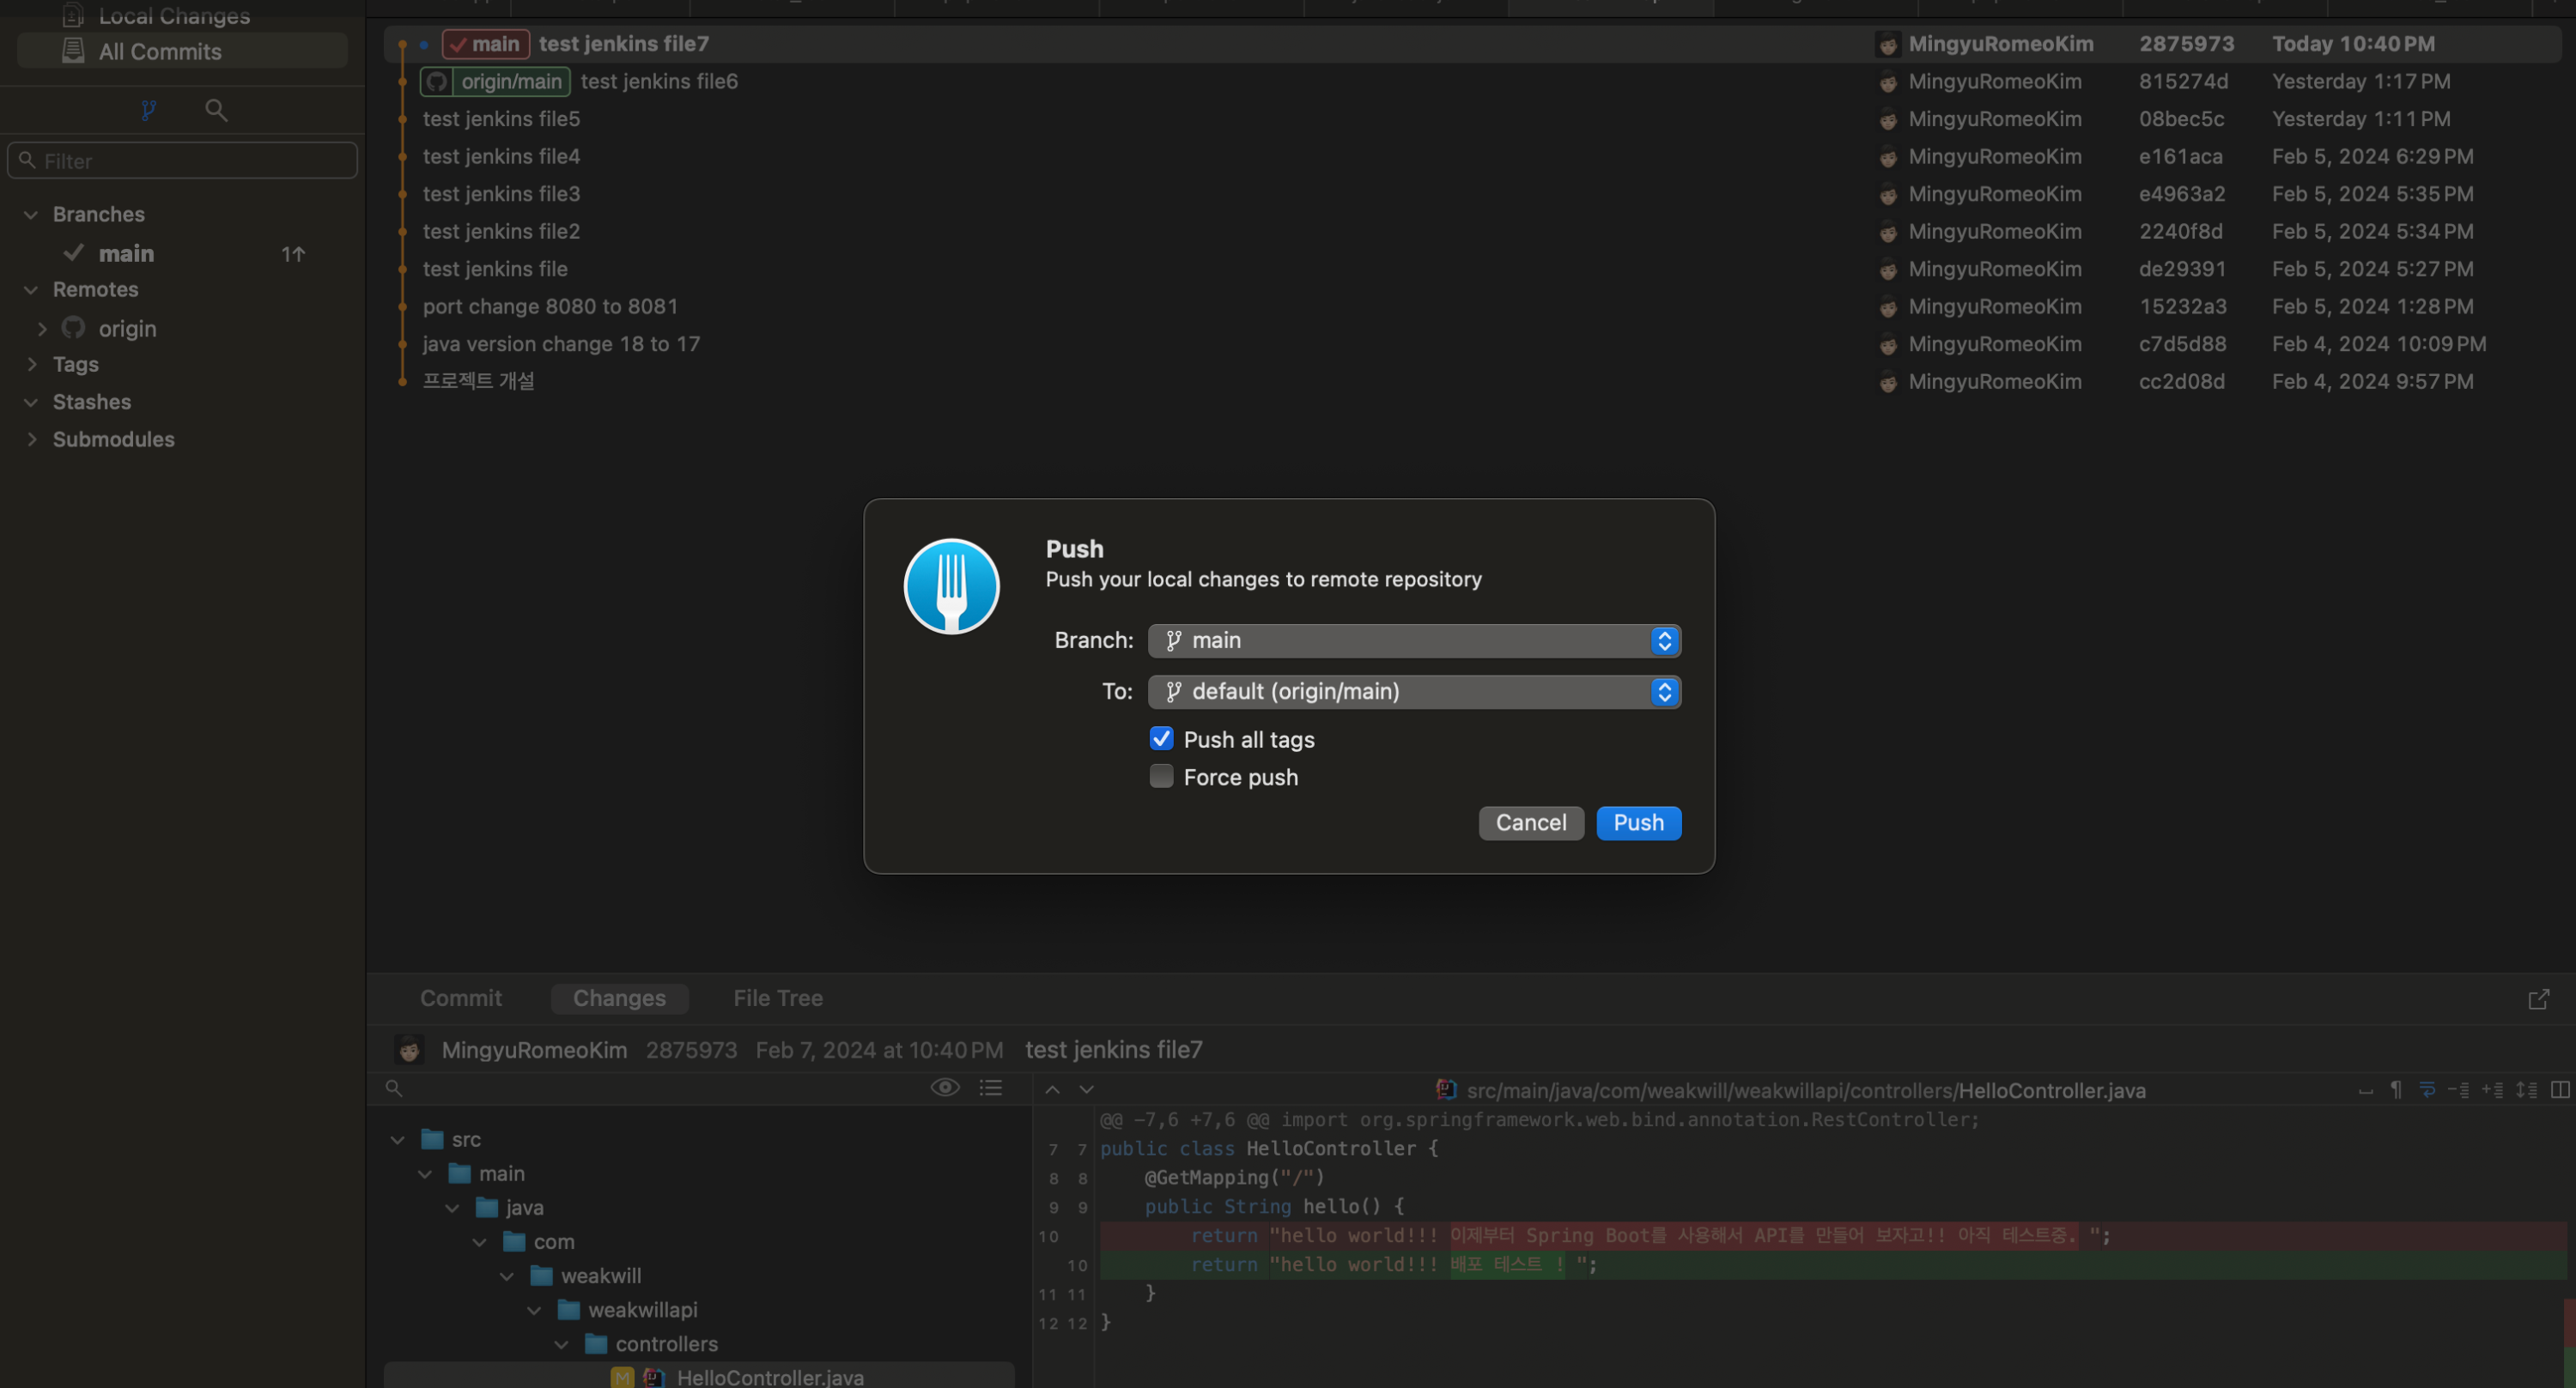Cancel the Push dialog
Image resolution: width=2576 pixels, height=1388 pixels.
click(x=1530, y=823)
